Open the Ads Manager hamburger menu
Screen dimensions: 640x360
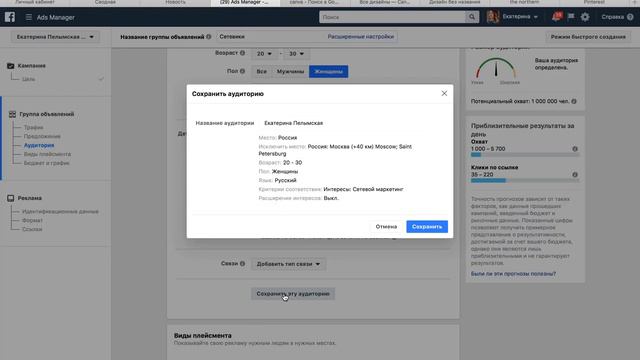(x=29, y=17)
